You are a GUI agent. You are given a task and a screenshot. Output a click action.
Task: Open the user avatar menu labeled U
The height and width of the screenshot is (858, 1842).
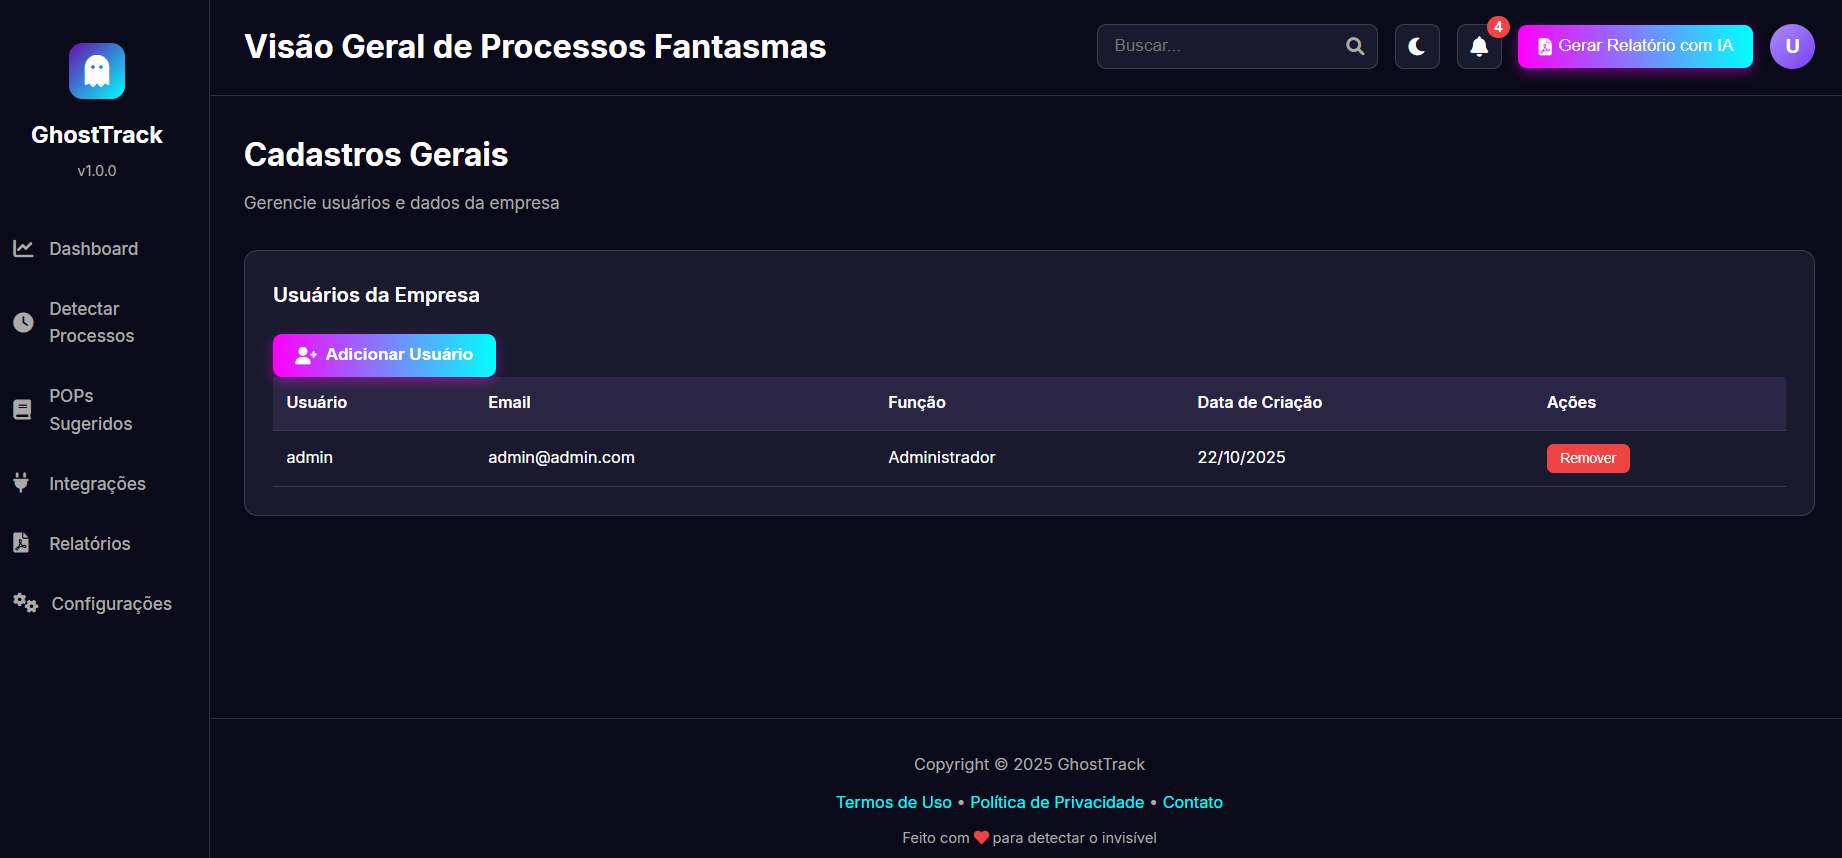point(1791,47)
